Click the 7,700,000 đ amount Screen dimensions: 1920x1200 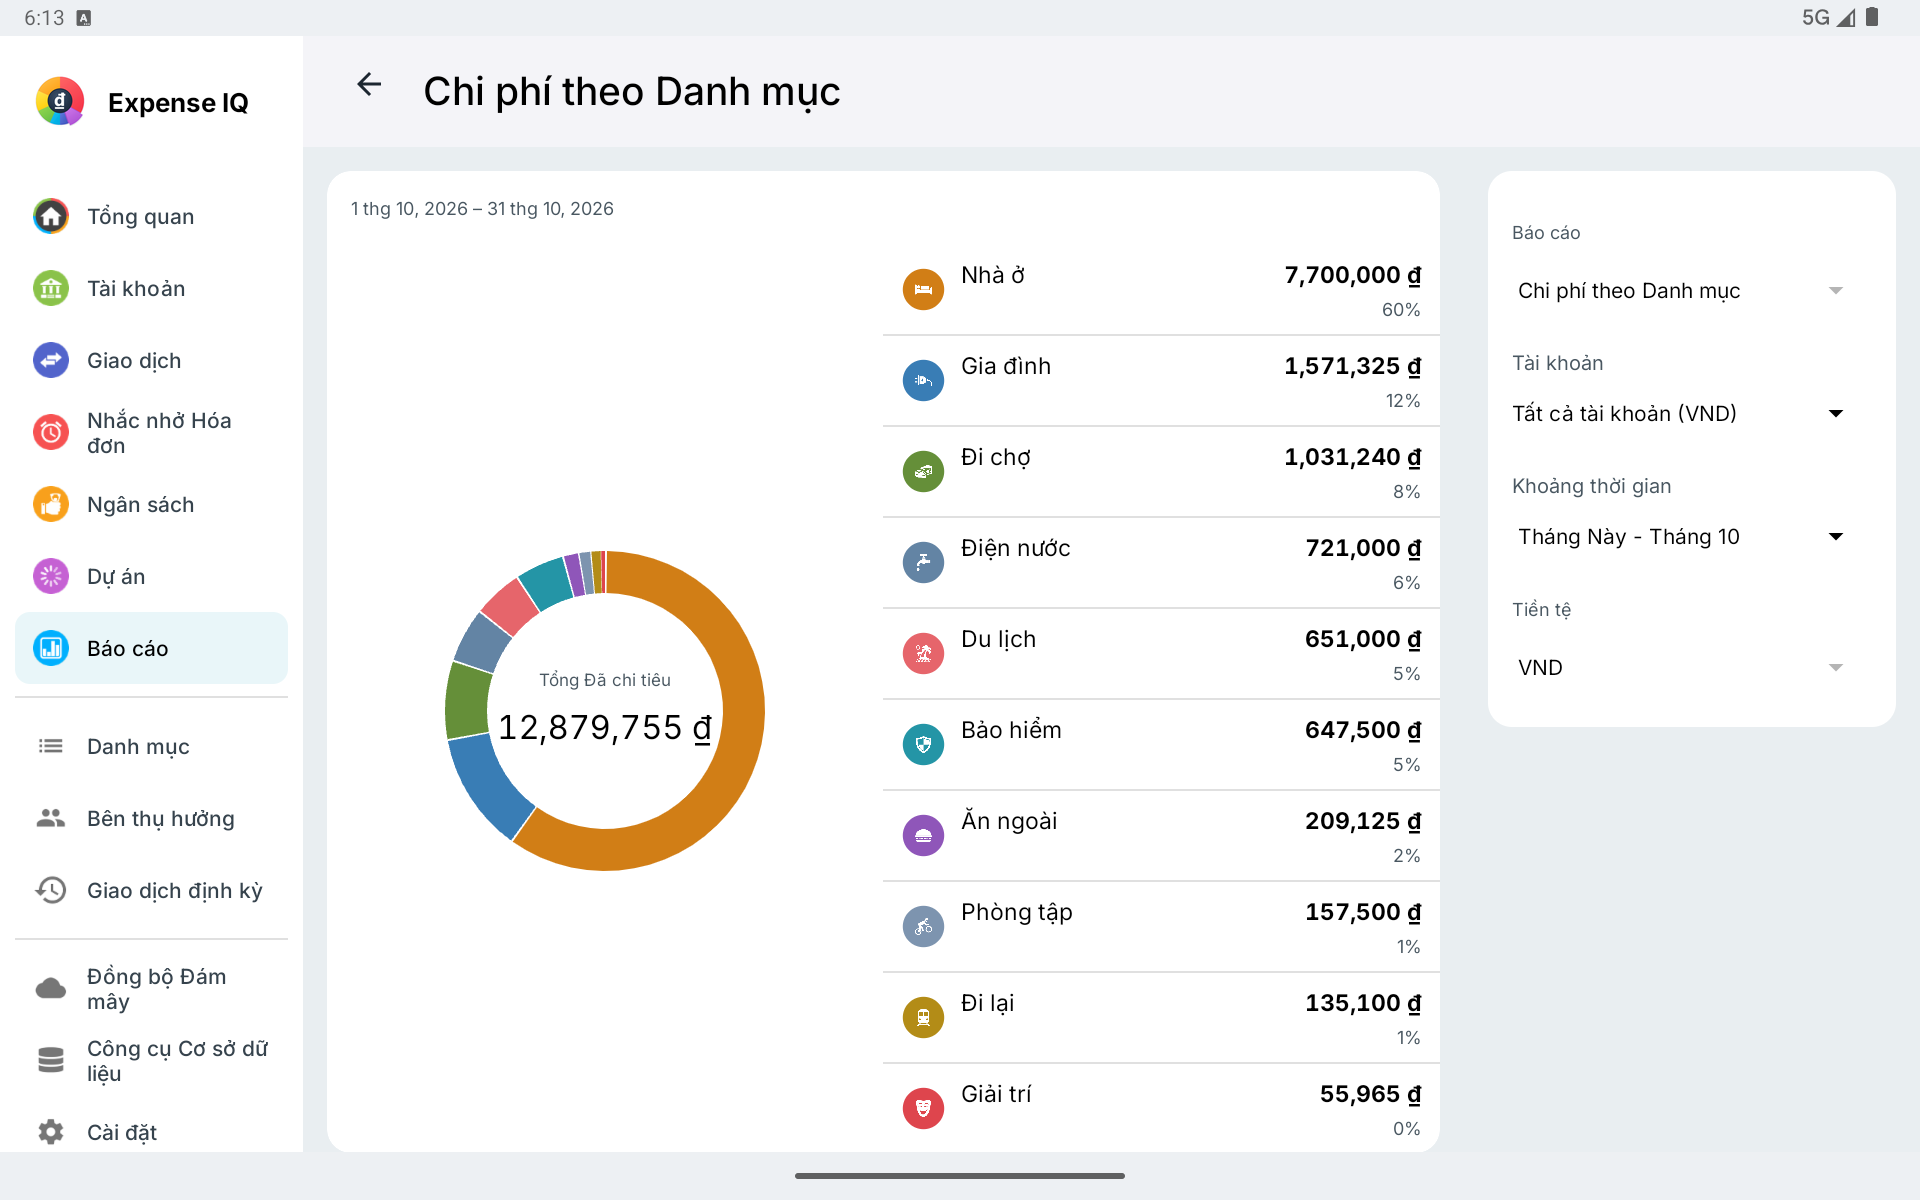point(1352,275)
